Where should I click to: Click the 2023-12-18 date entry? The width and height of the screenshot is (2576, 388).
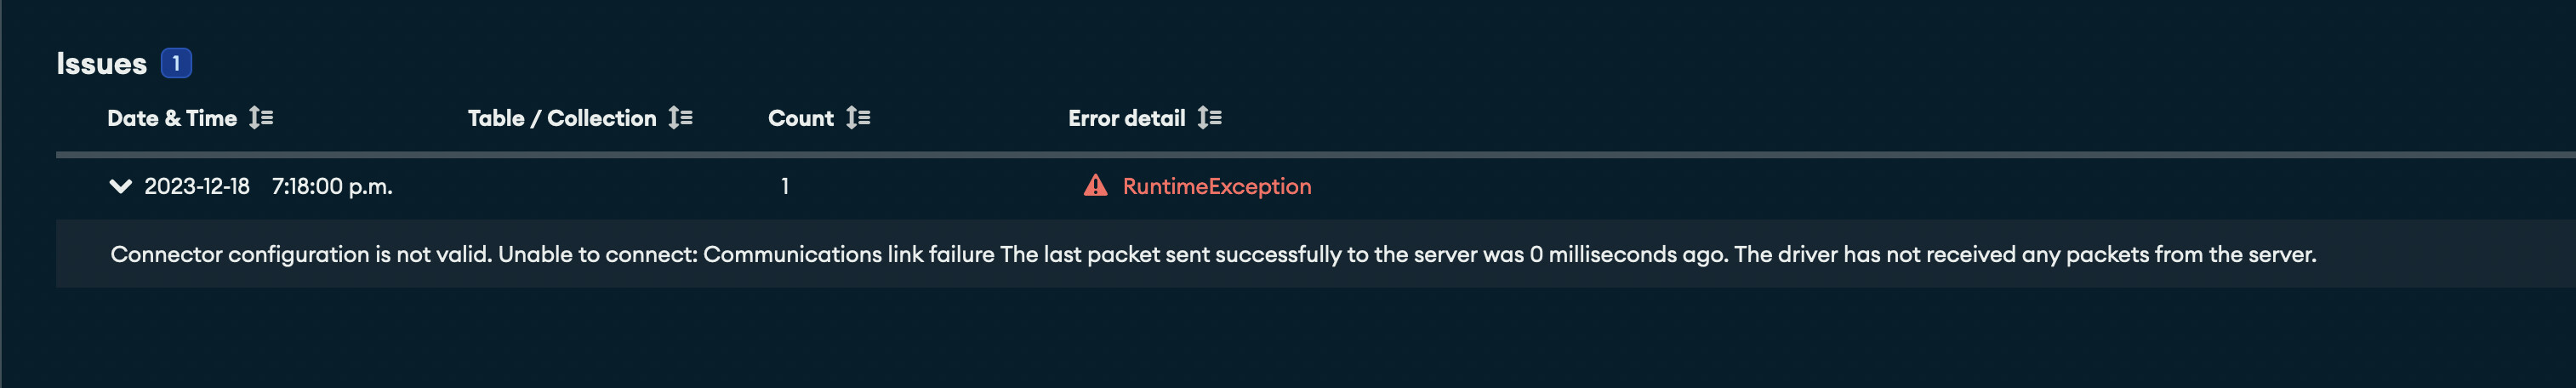[x=197, y=186]
